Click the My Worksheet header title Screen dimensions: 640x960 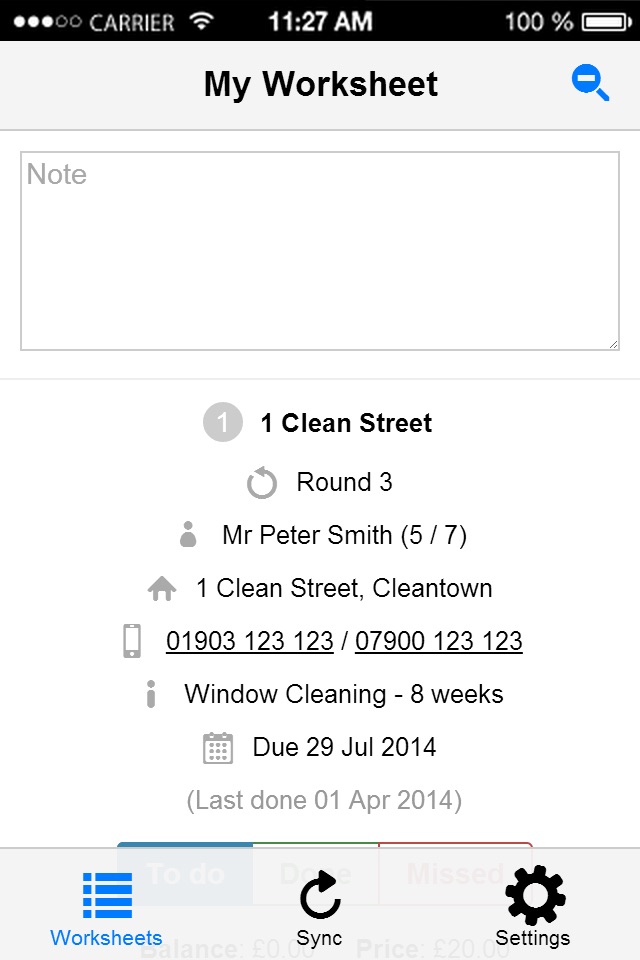[x=320, y=84]
